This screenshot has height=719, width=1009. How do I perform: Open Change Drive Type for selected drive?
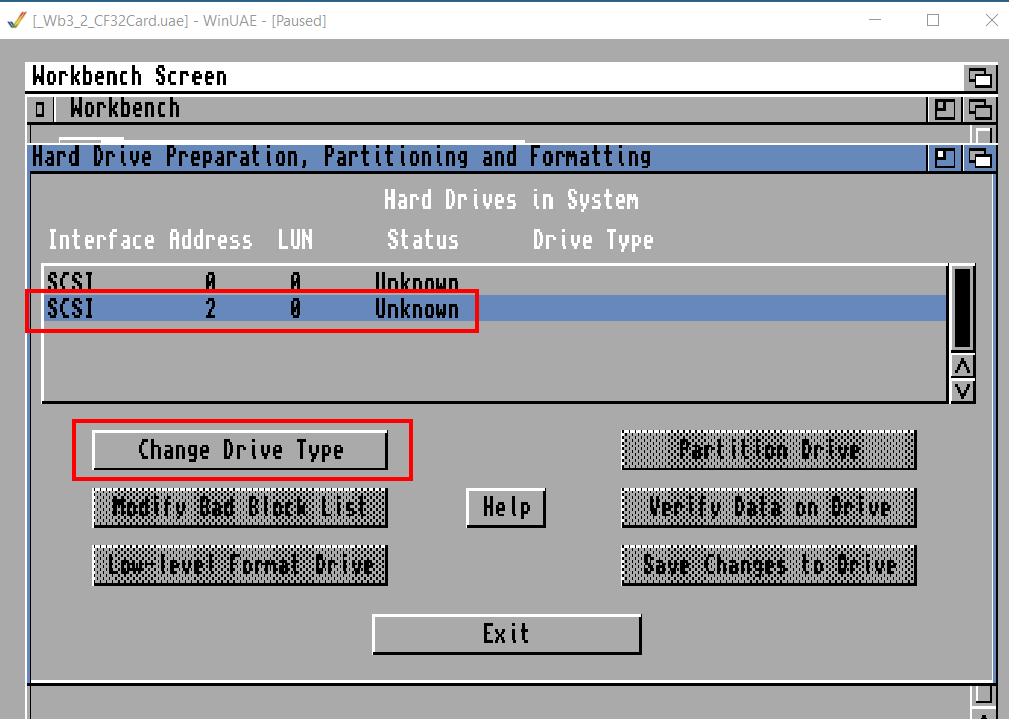pos(240,450)
